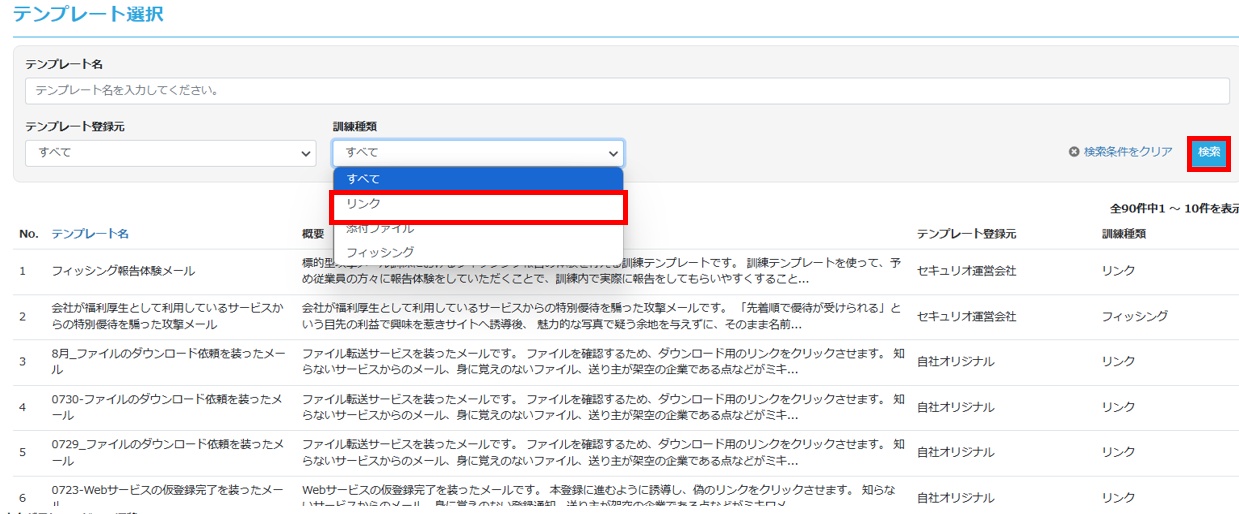The image size is (1239, 514).
Task: Click the 訓練種類 column header in table
Action: tap(1123, 234)
